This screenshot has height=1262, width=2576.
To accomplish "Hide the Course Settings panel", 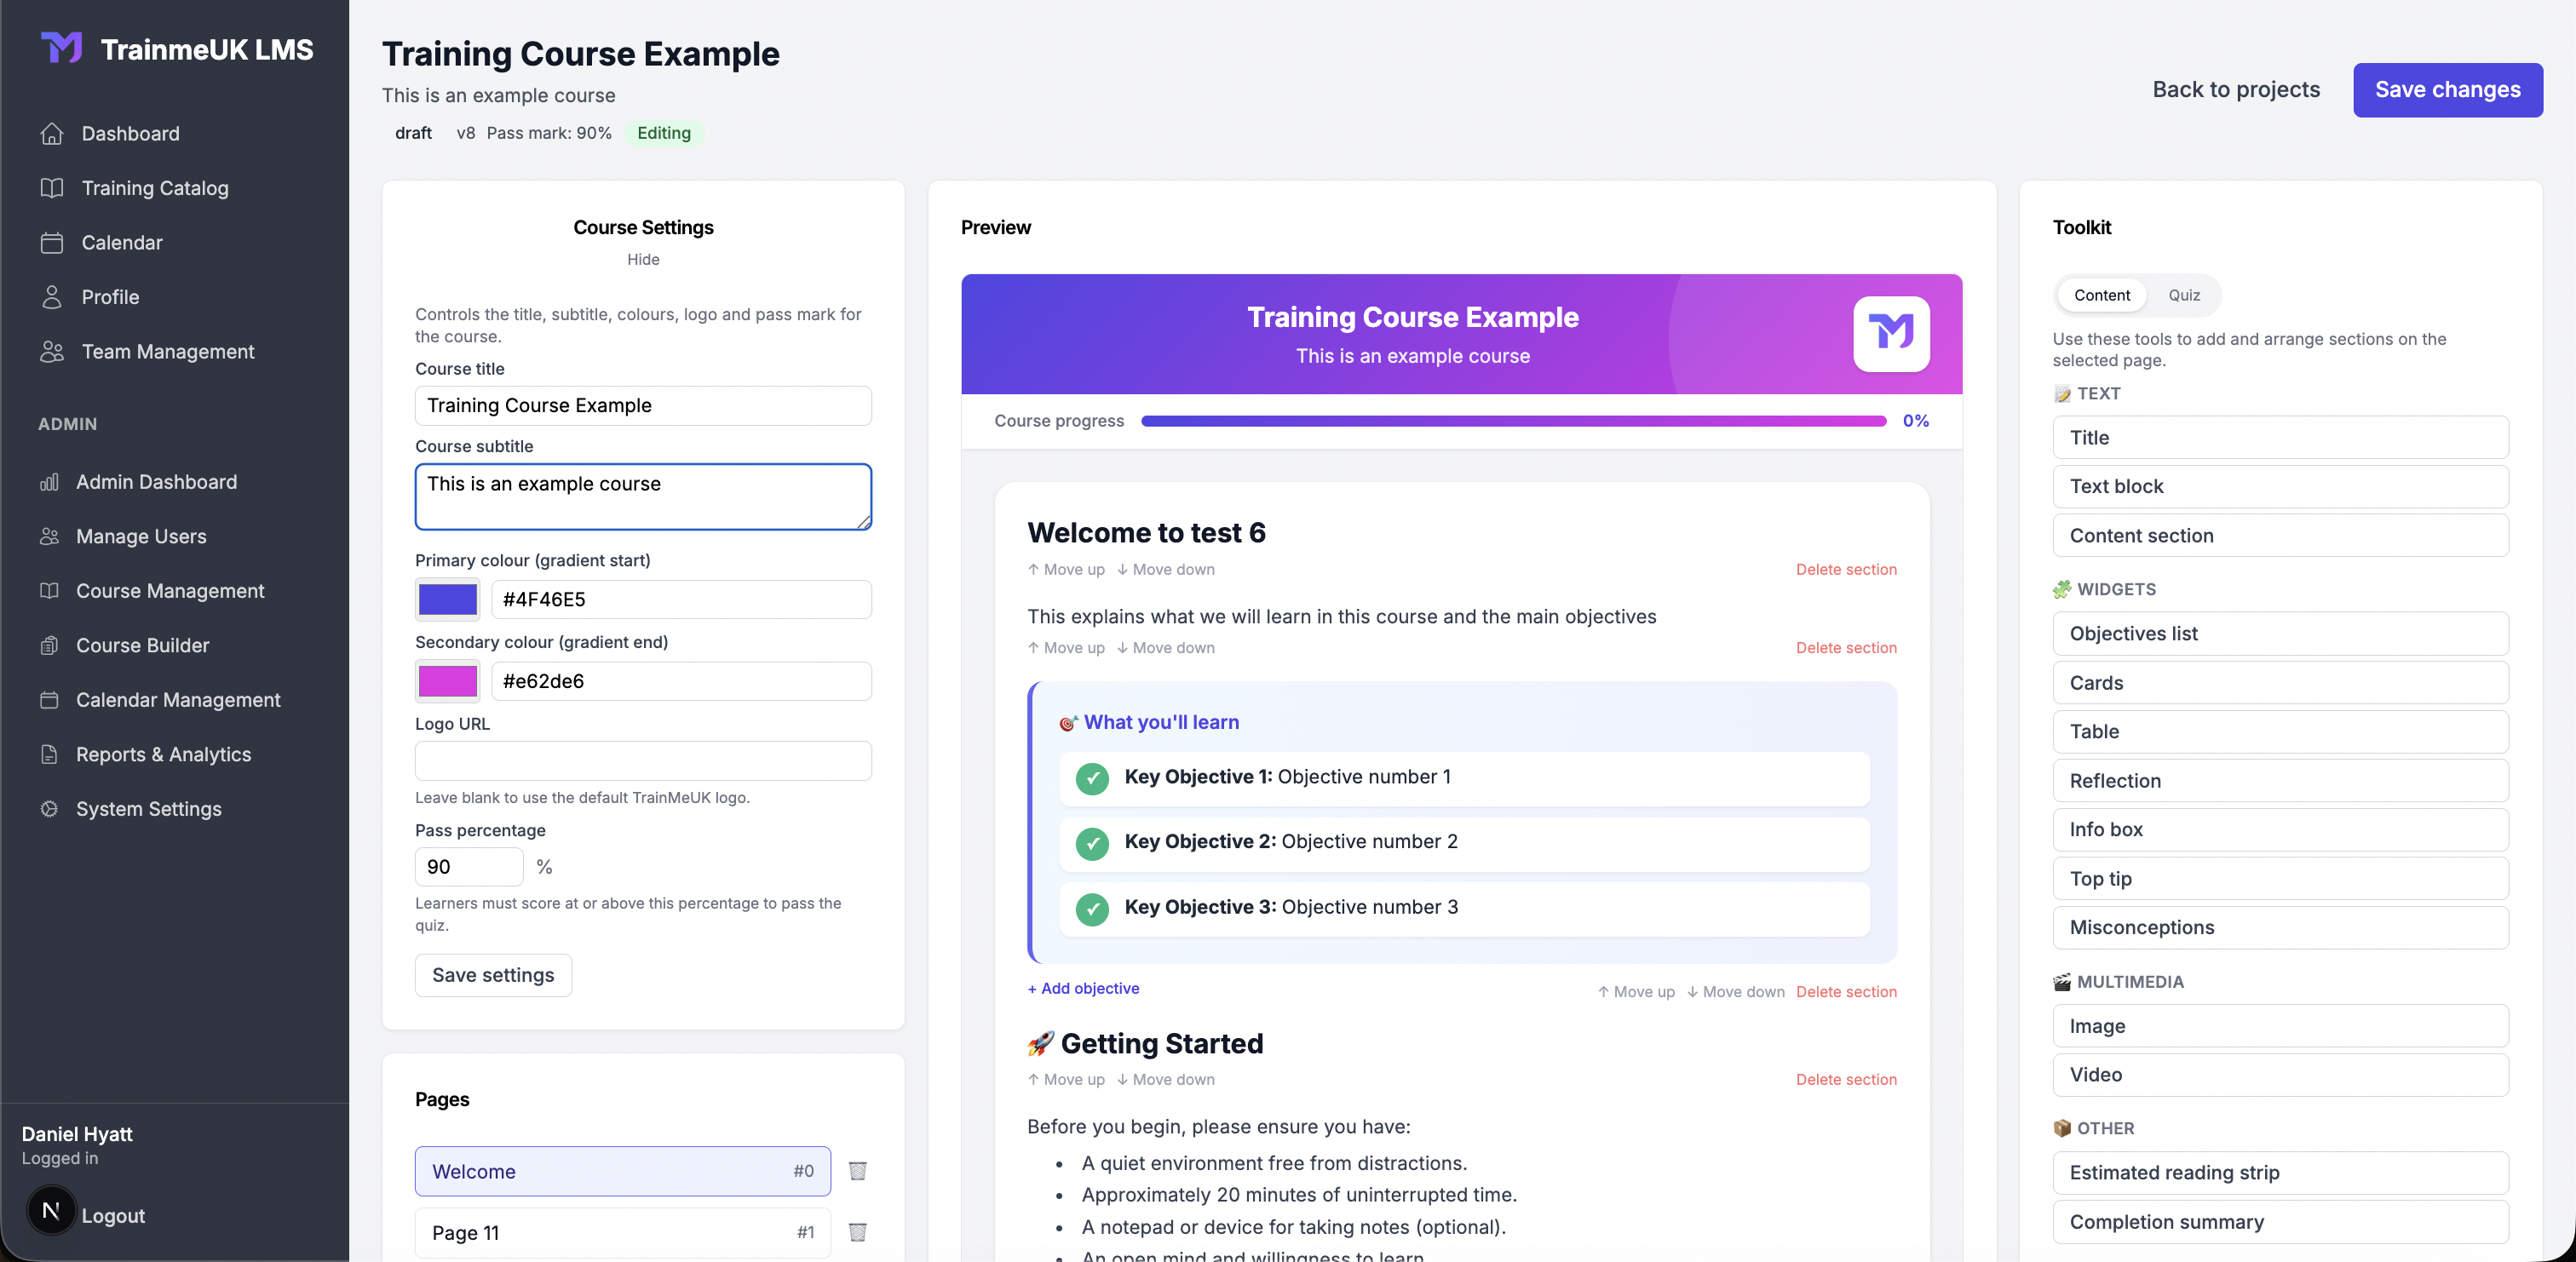I will 642,259.
